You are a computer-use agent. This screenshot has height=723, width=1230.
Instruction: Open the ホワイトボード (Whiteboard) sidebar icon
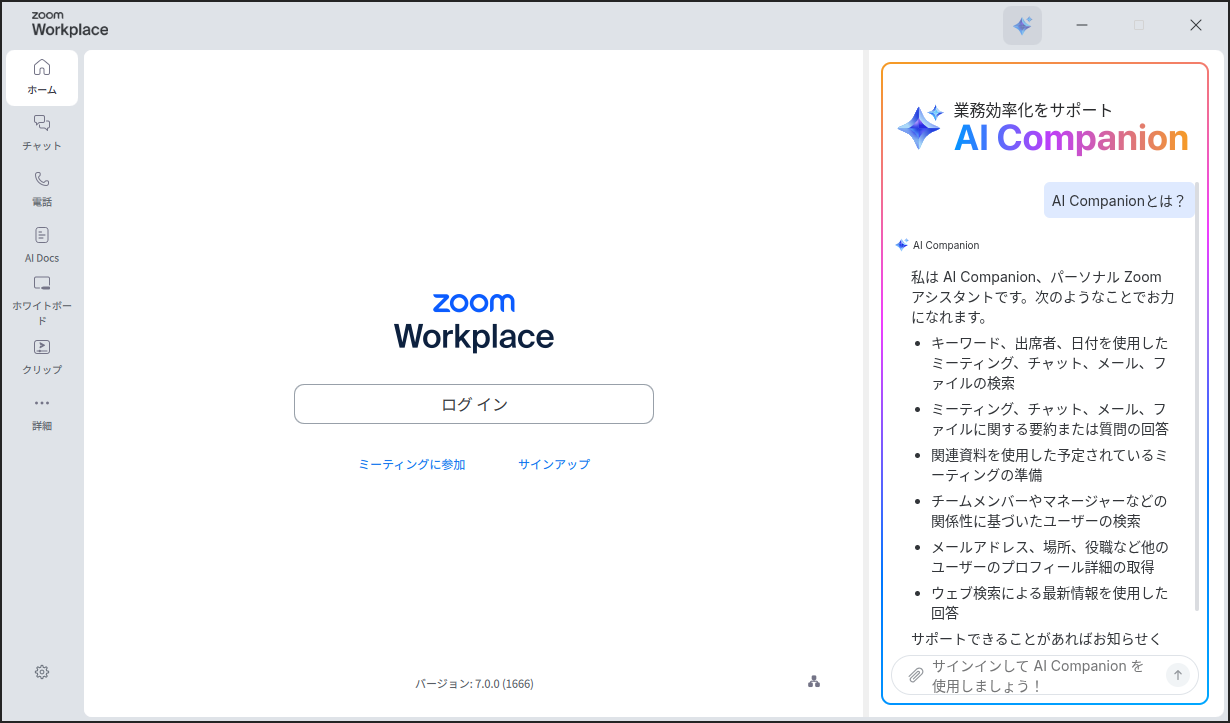coord(42,300)
